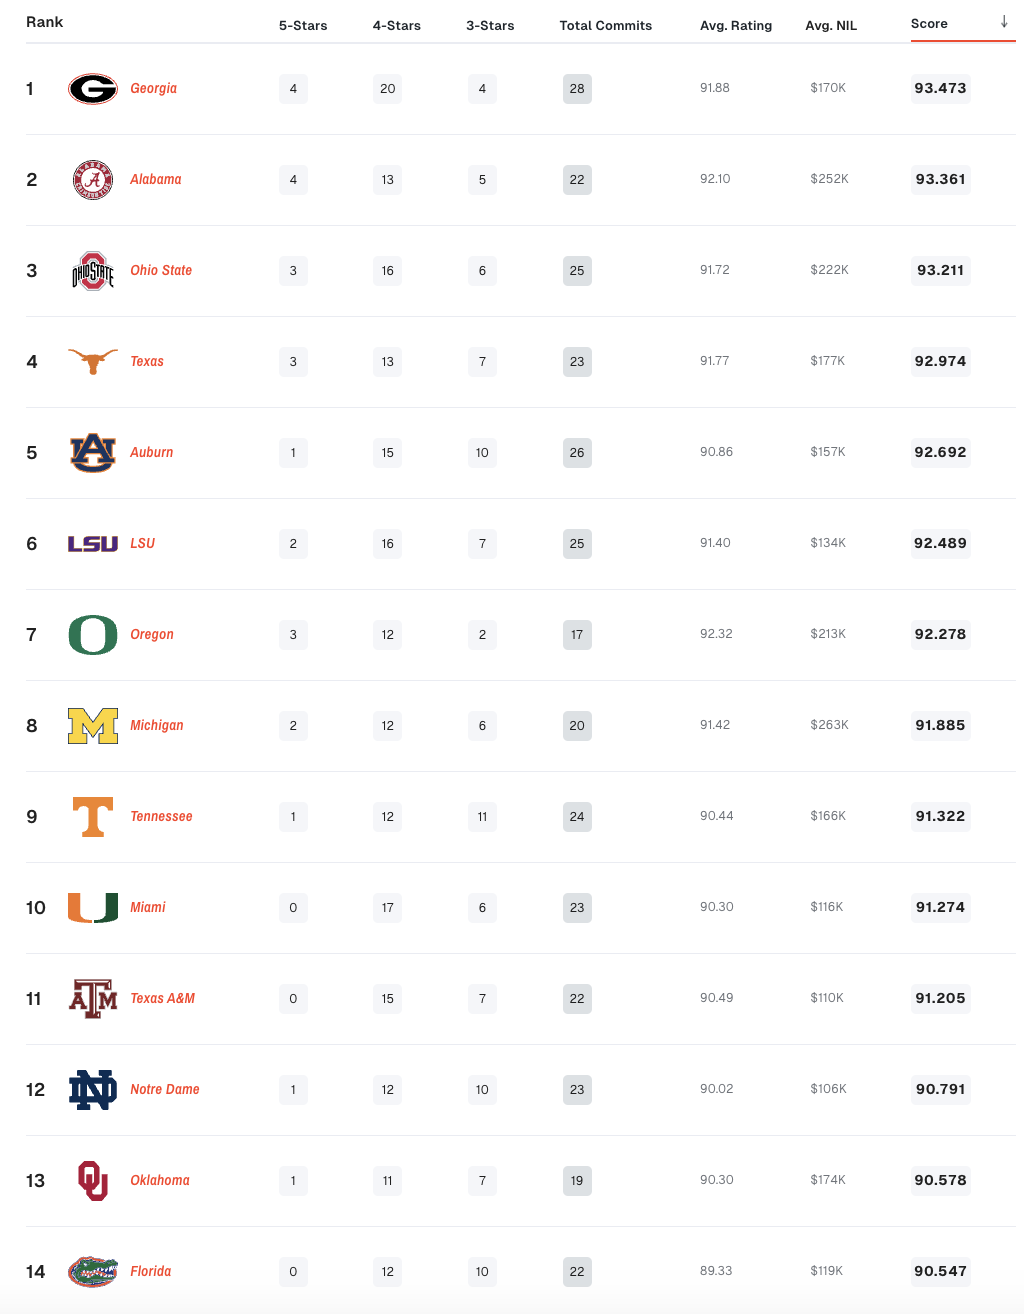Click the Auburn Tigers logo
This screenshot has height=1314, width=1024.
(x=93, y=453)
